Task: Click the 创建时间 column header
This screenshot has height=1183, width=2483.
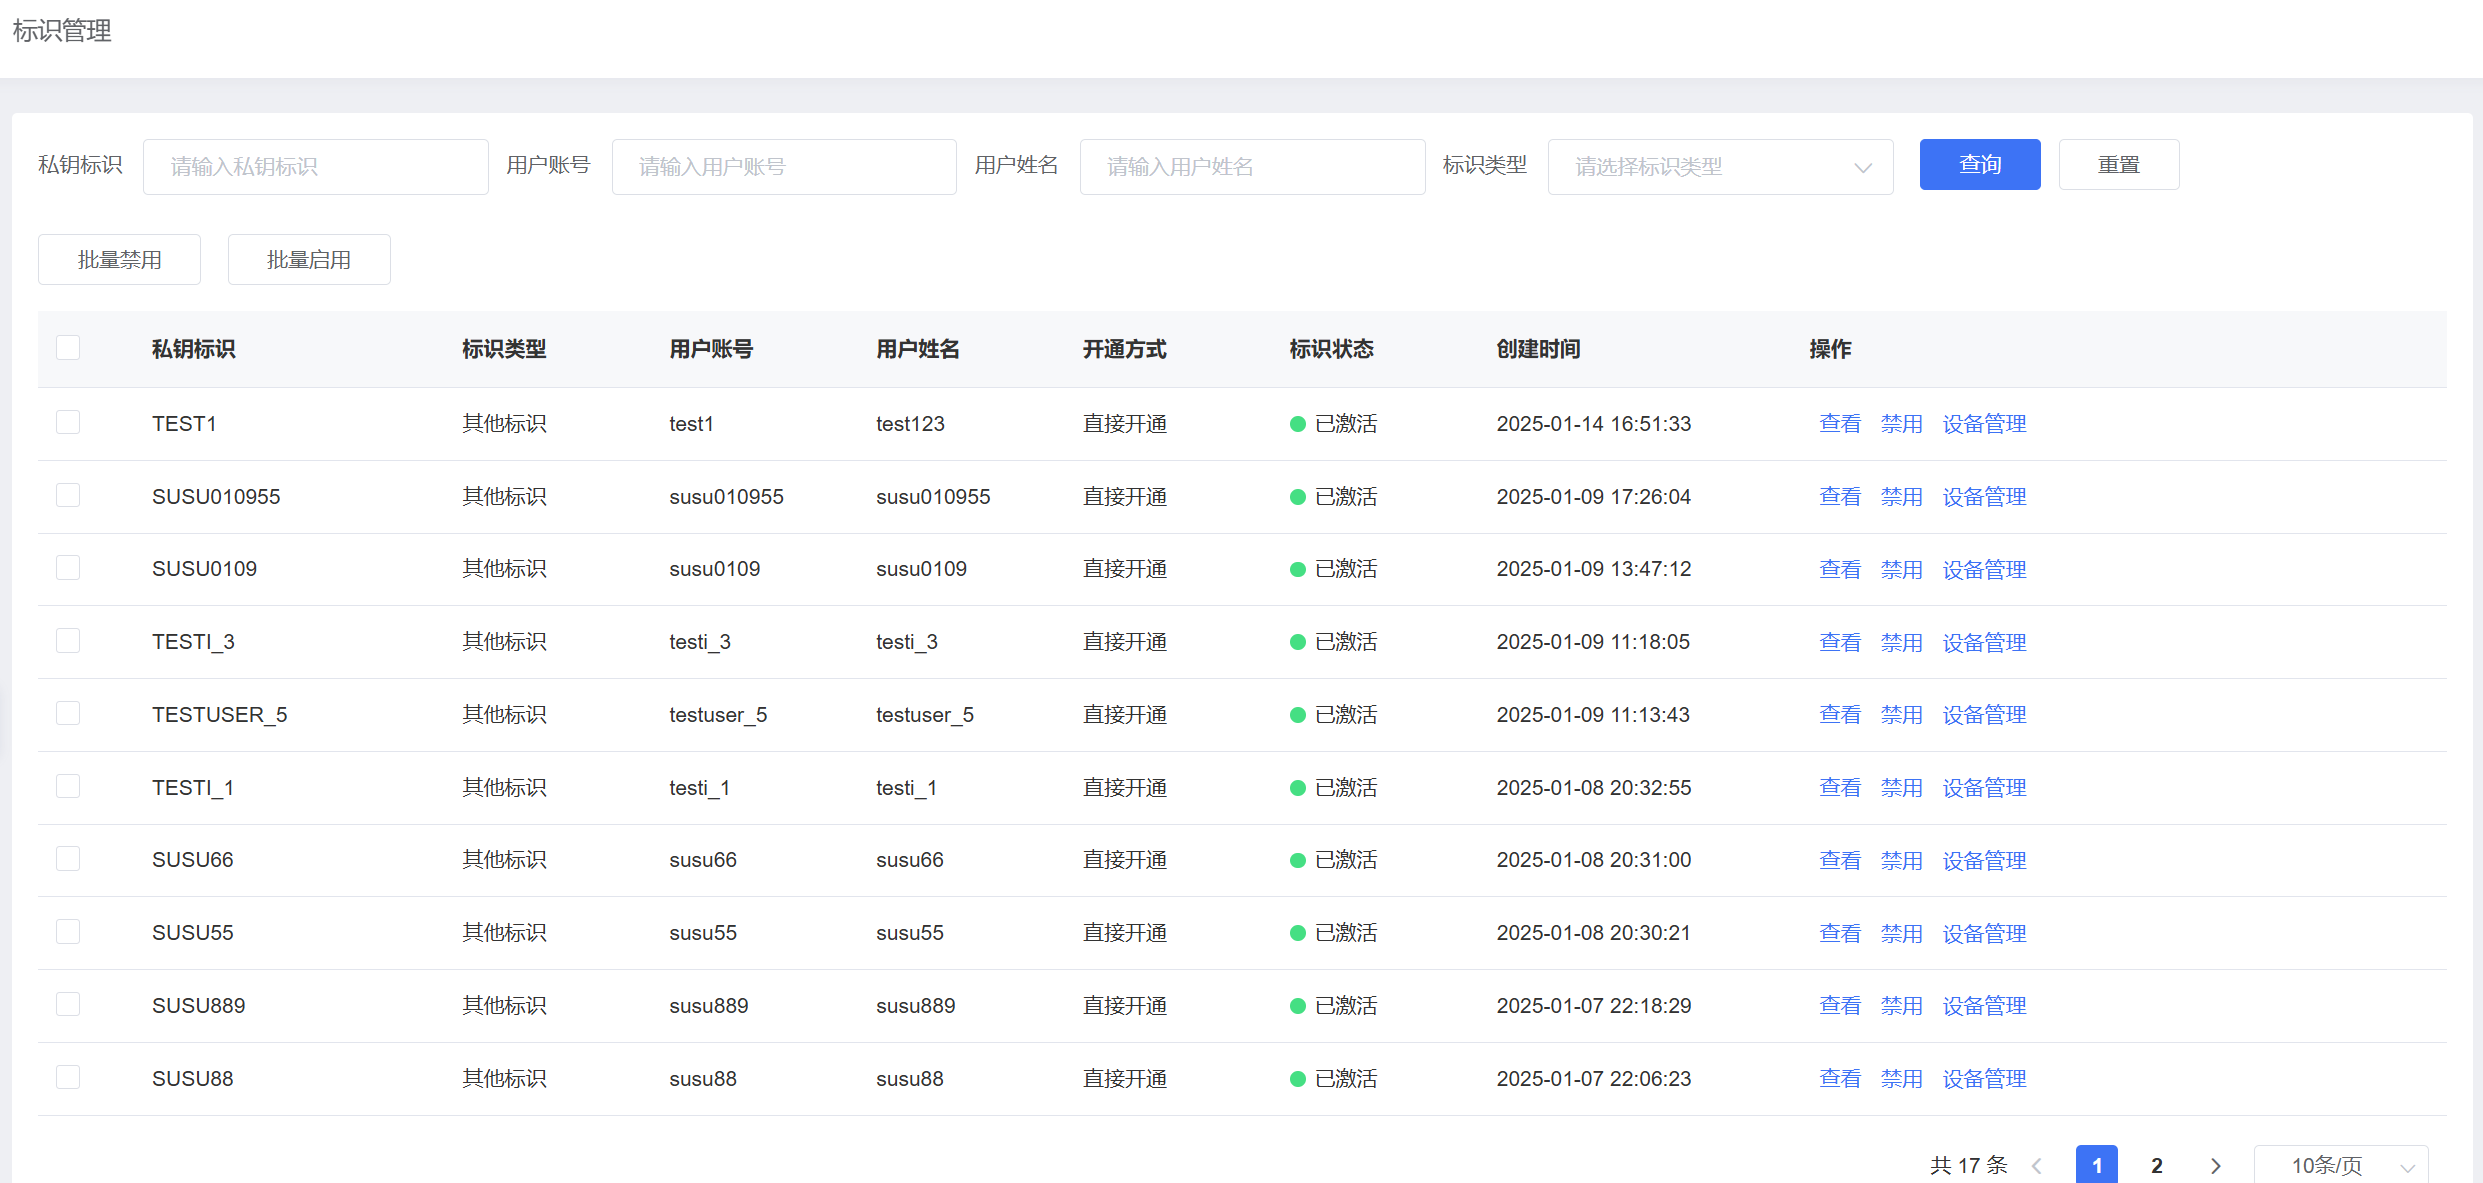Action: tap(1539, 349)
